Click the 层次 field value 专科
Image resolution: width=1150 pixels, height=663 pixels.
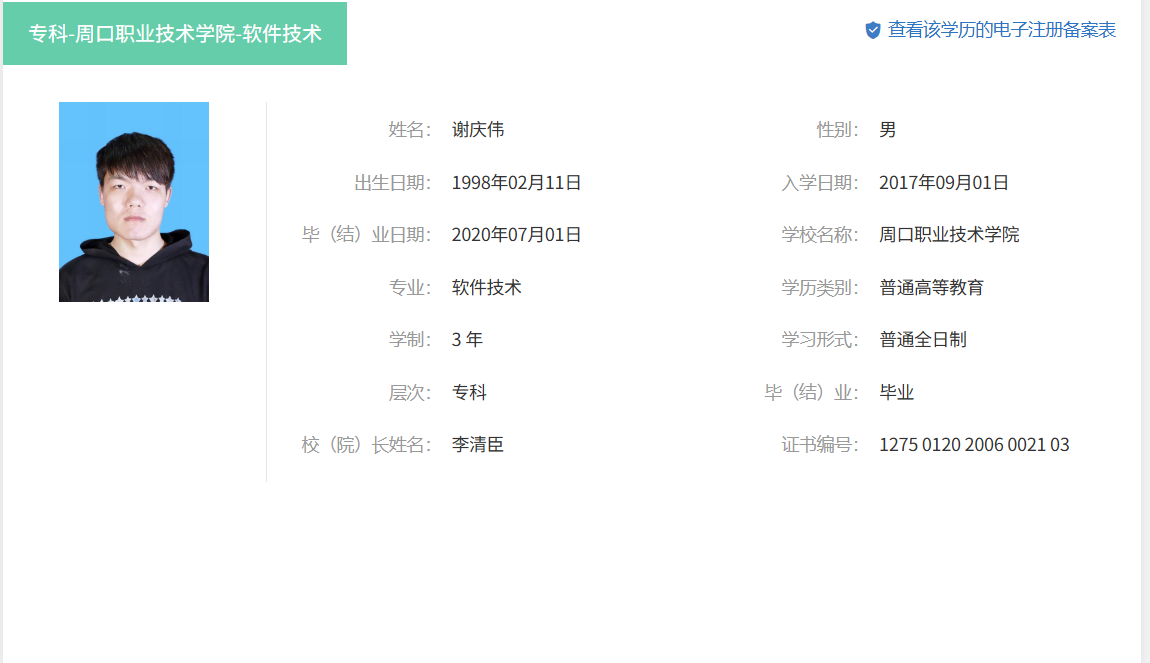pyautogui.click(x=469, y=393)
